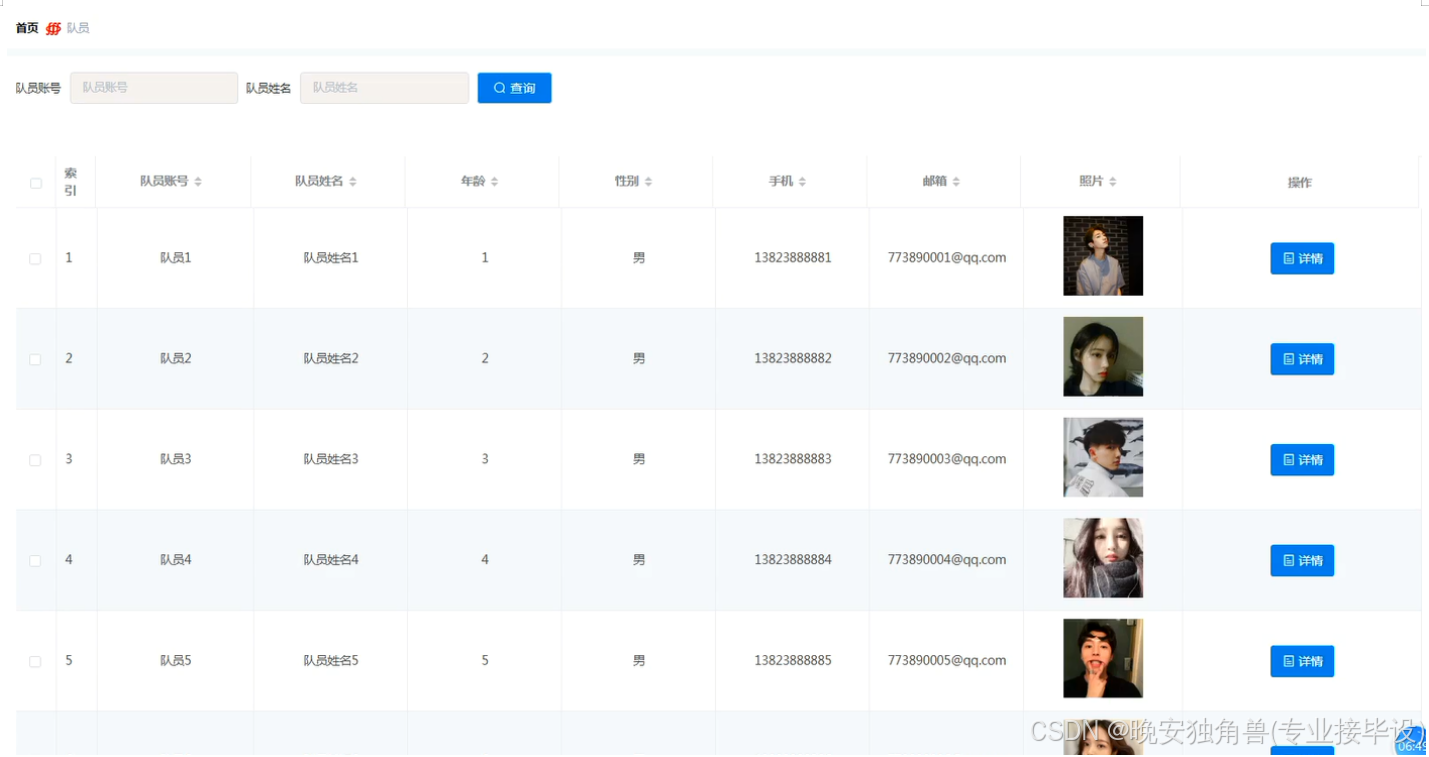Open photo thumbnail of 队员5
This screenshot has height=757, width=1429.
pos(1103,658)
